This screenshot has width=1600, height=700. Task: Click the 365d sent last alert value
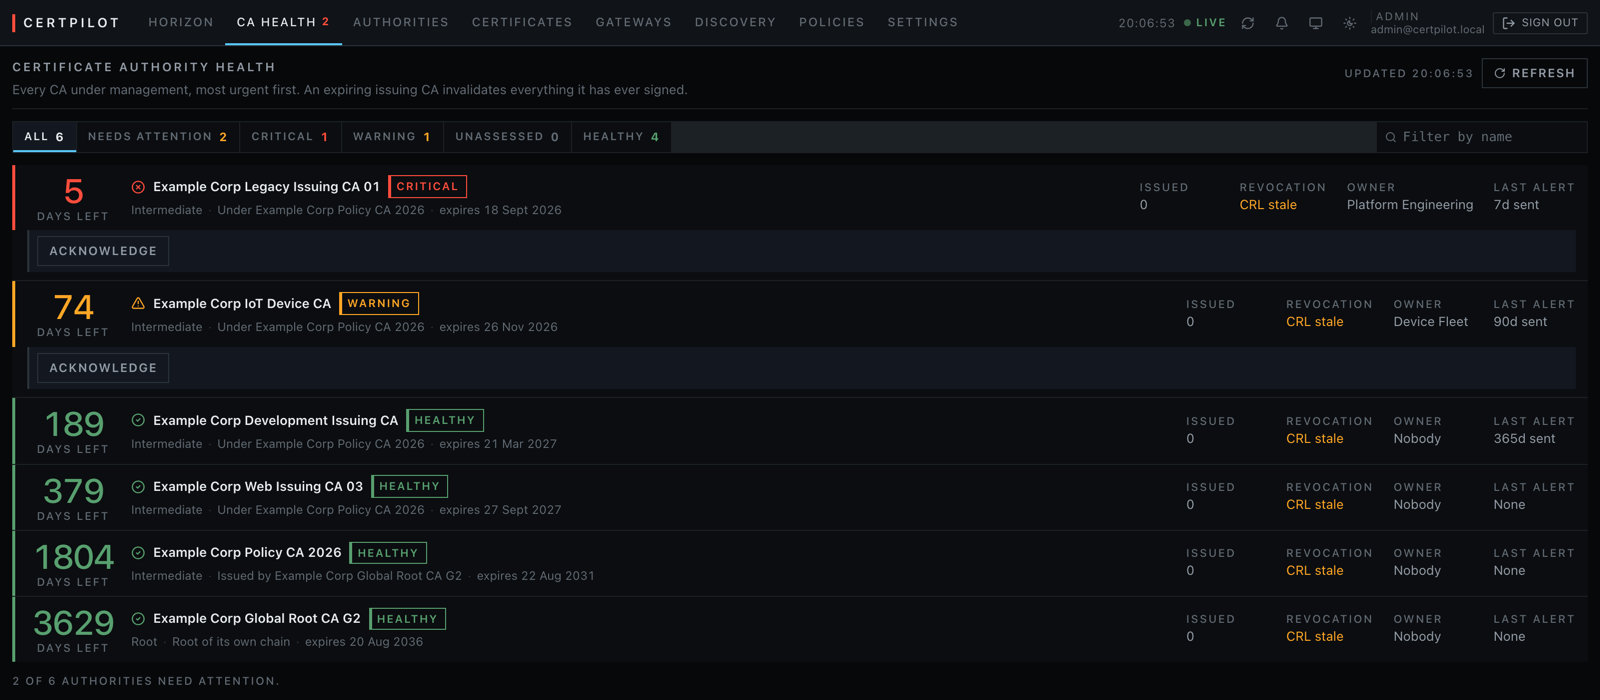(x=1525, y=439)
